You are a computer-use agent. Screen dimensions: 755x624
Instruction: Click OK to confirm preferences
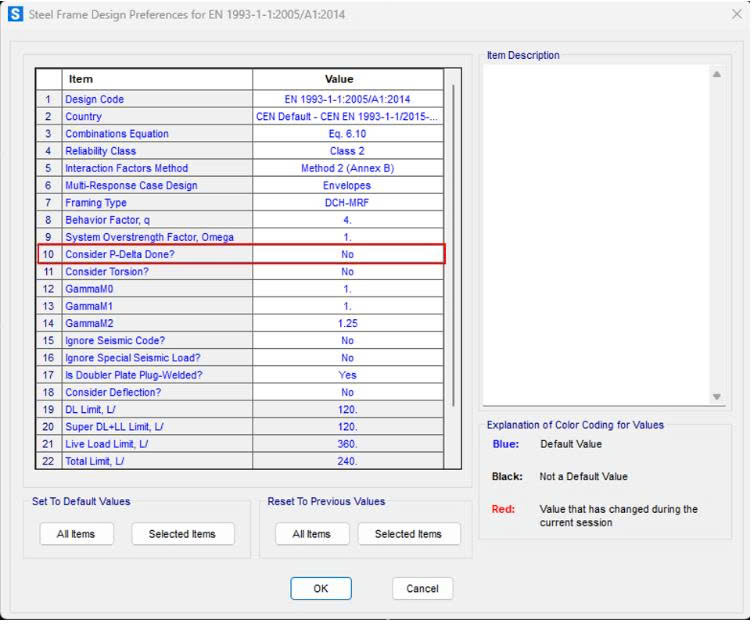pos(320,589)
